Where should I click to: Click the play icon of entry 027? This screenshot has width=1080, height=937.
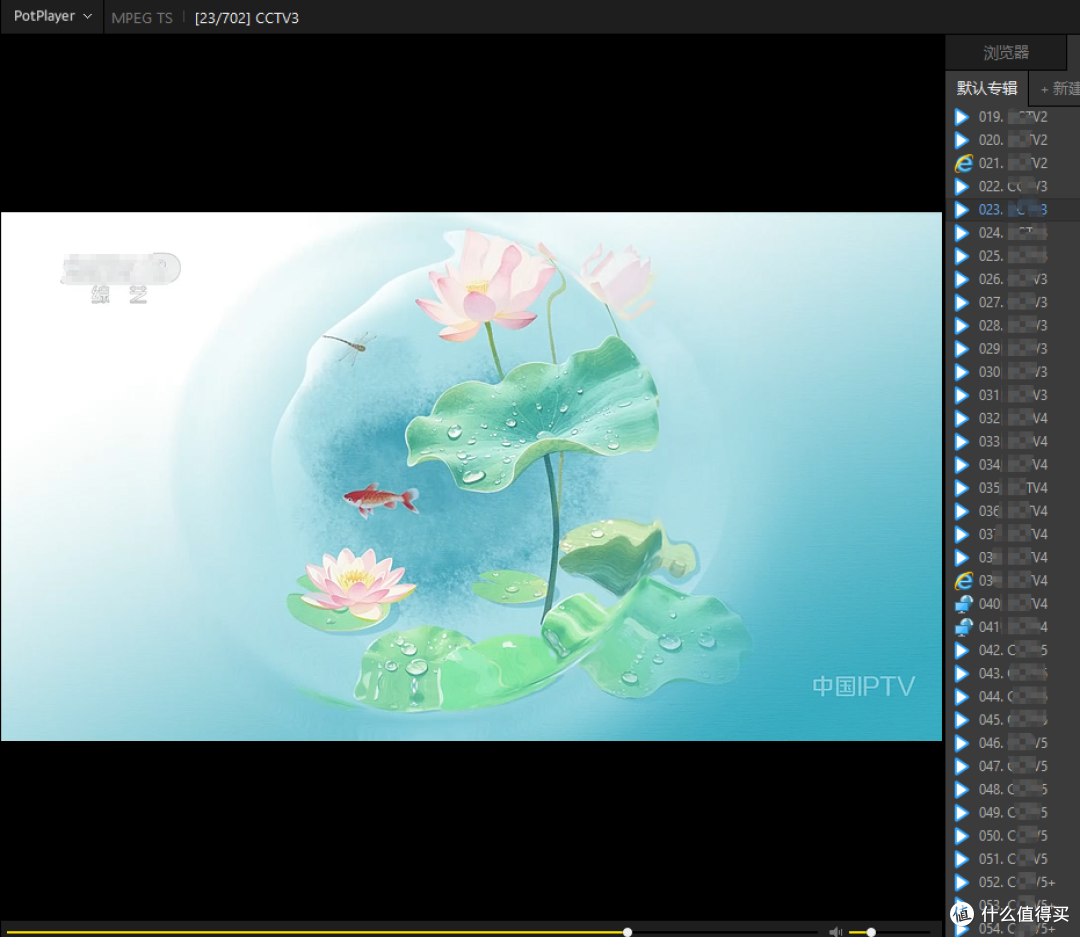click(x=962, y=302)
